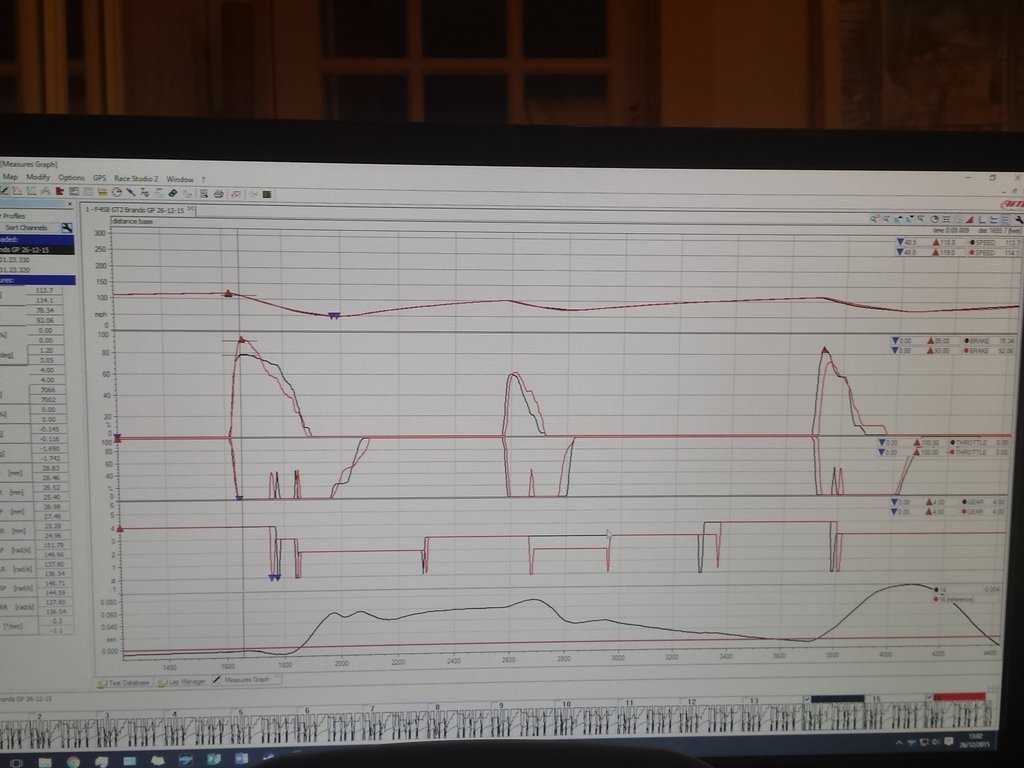Switch to the Test Database tab
The height and width of the screenshot is (768, 1024).
pyautogui.click(x=124, y=682)
